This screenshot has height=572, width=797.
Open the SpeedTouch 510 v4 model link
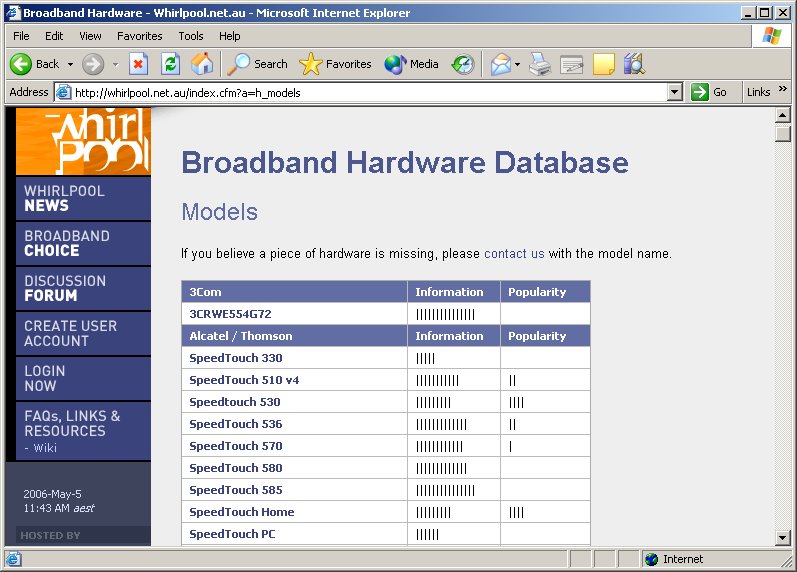(x=244, y=380)
